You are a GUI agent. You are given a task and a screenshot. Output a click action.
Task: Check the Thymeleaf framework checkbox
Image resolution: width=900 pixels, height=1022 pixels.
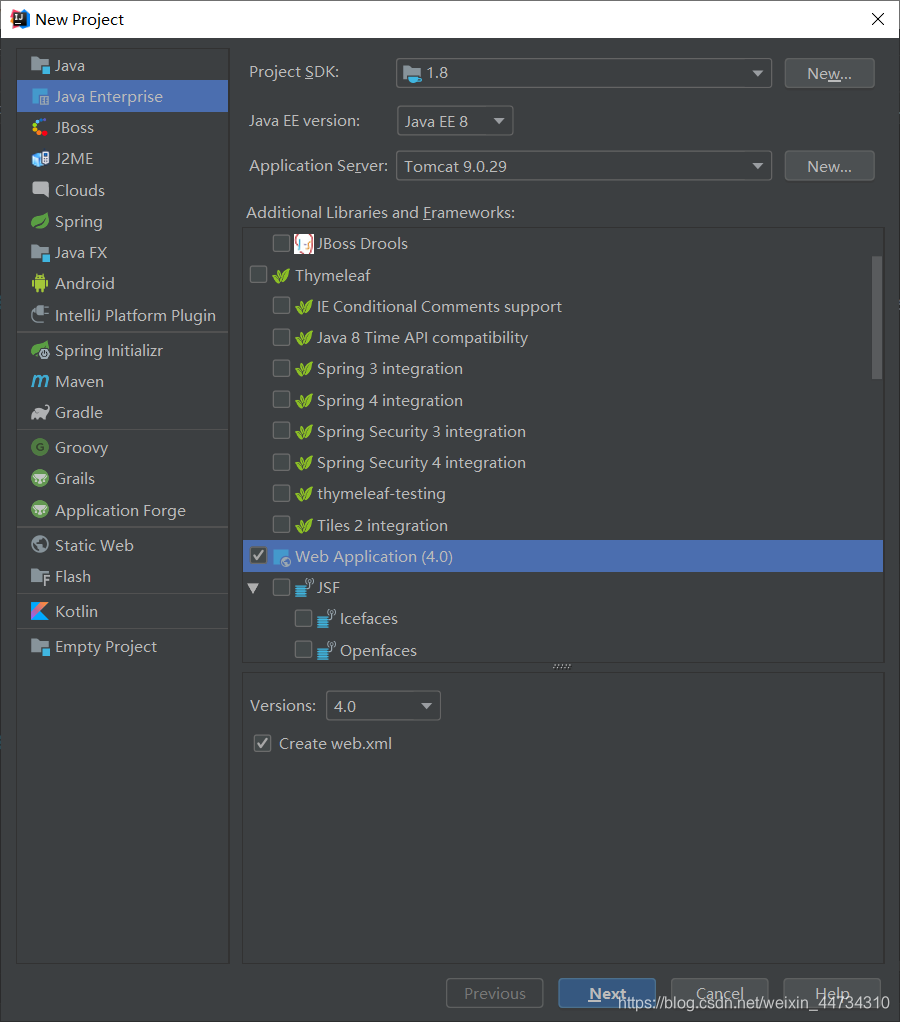click(259, 274)
